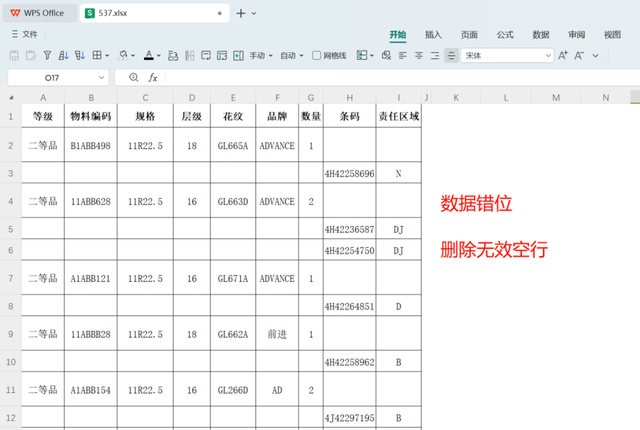The width and height of the screenshot is (640, 430).
Task: Click the zoom magnifier in formula bar
Action: [133, 78]
